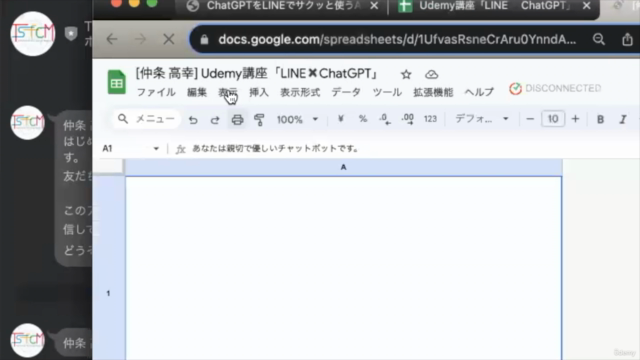
Task: Star the spreadsheet document
Action: (x=406, y=74)
